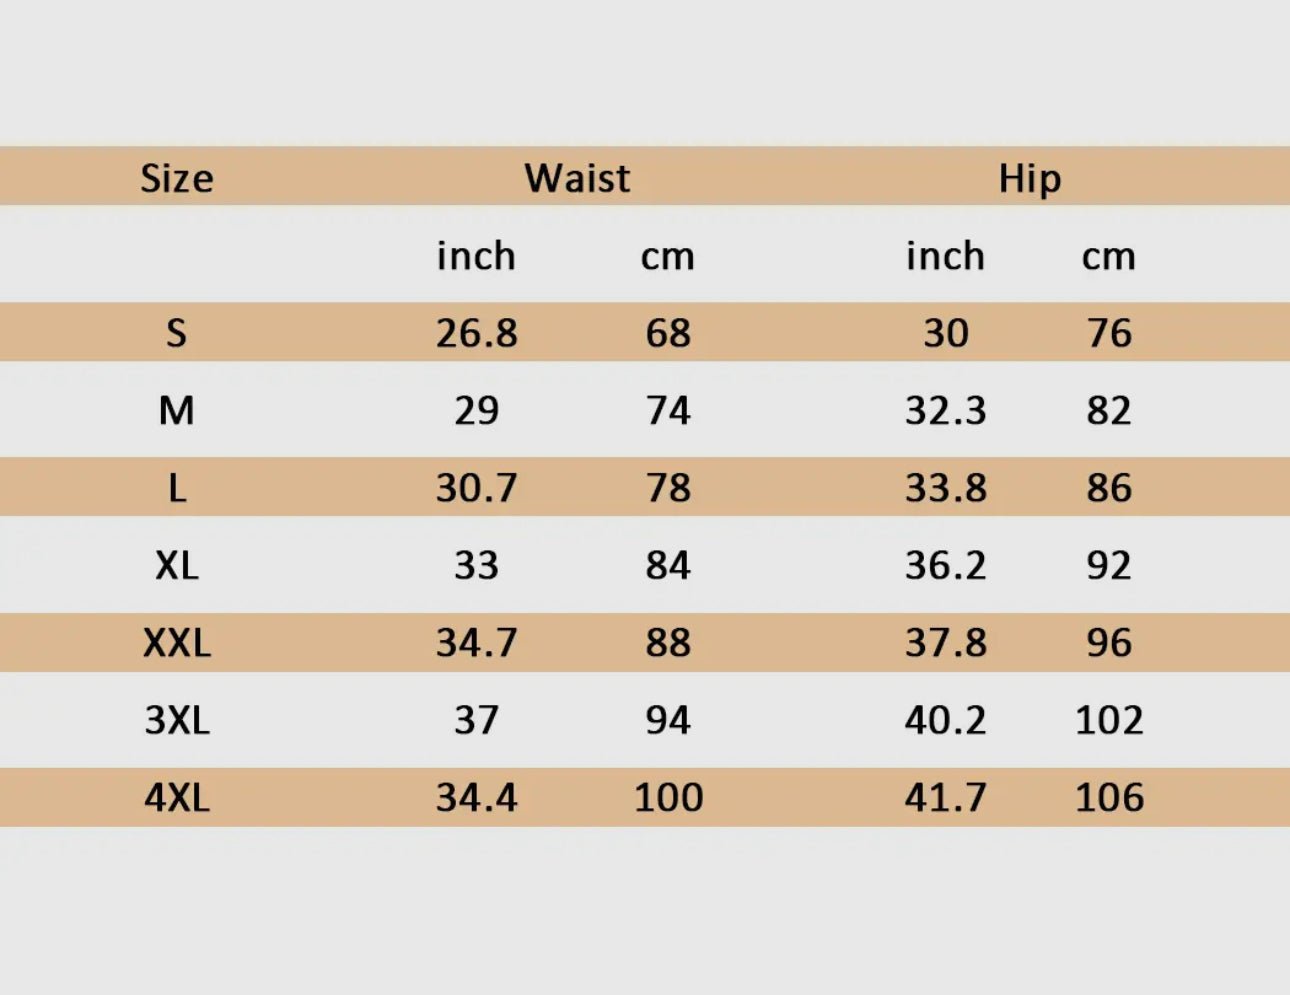Click waist inch value 26.8
This screenshot has width=1290, height=995.
(x=477, y=333)
